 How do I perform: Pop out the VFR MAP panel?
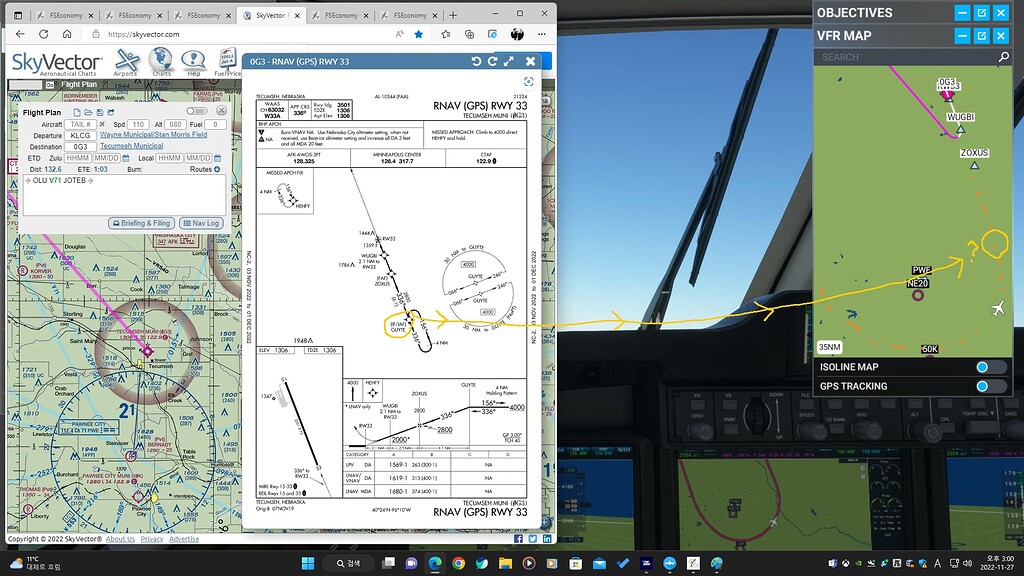[982, 36]
